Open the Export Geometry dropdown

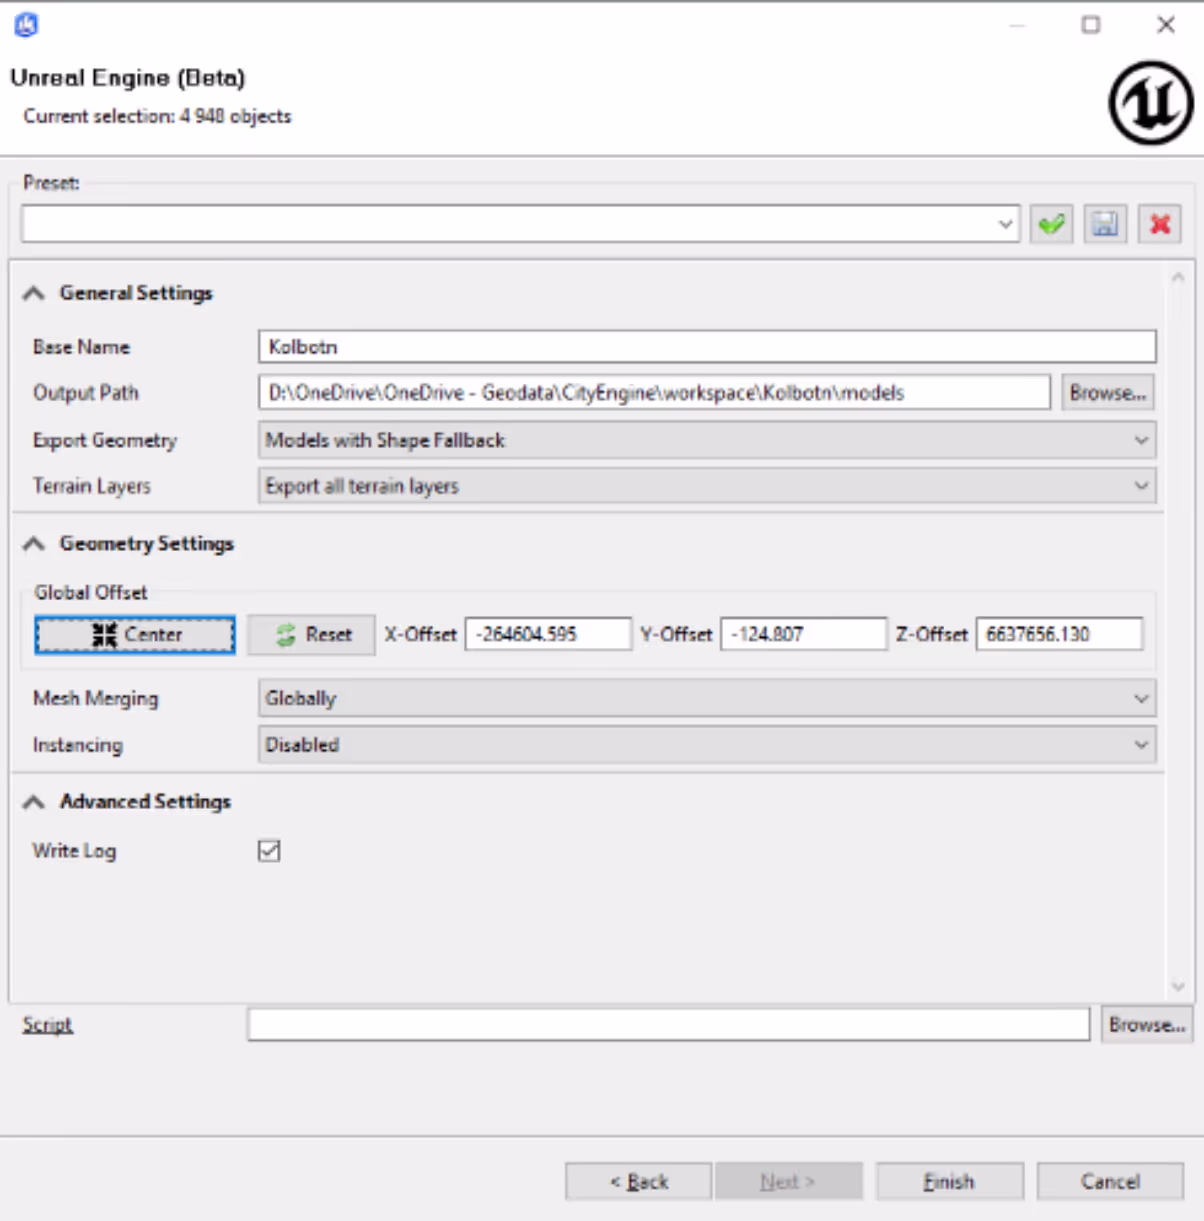(707, 440)
